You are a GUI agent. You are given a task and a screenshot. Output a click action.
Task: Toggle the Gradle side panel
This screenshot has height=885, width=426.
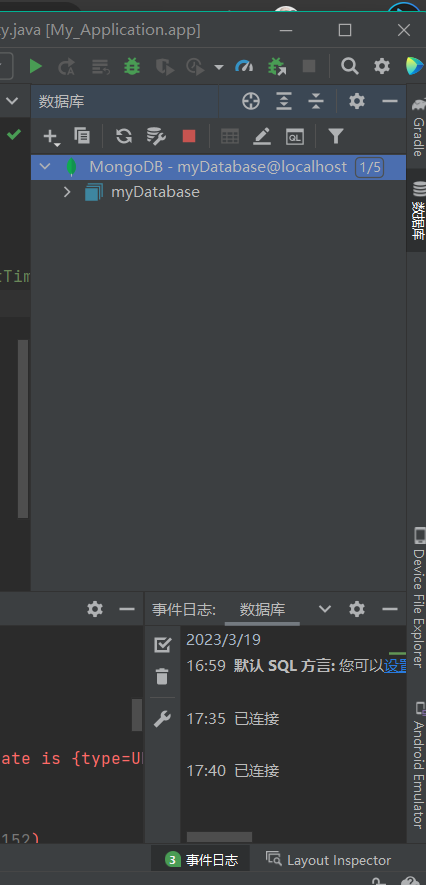pyautogui.click(x=418, y=129)
